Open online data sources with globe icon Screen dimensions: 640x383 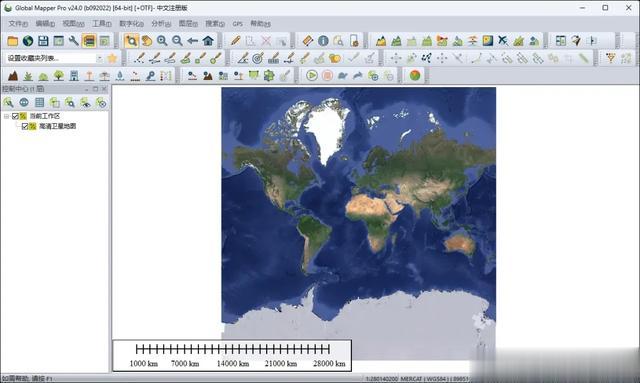28,41
